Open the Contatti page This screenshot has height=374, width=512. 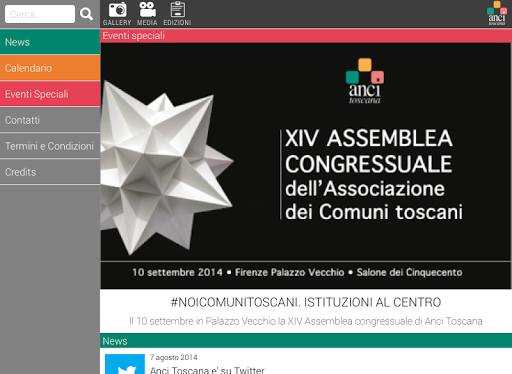50,120
